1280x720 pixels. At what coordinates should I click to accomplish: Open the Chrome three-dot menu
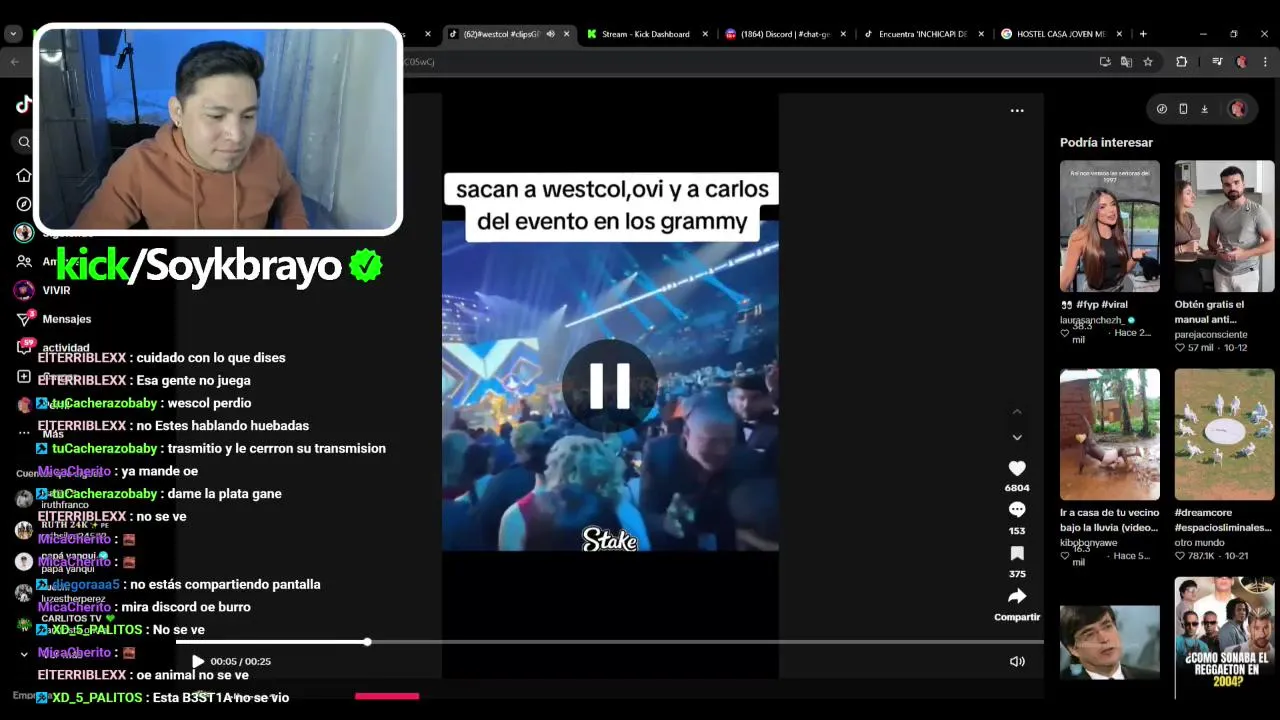coord(1264,62)
